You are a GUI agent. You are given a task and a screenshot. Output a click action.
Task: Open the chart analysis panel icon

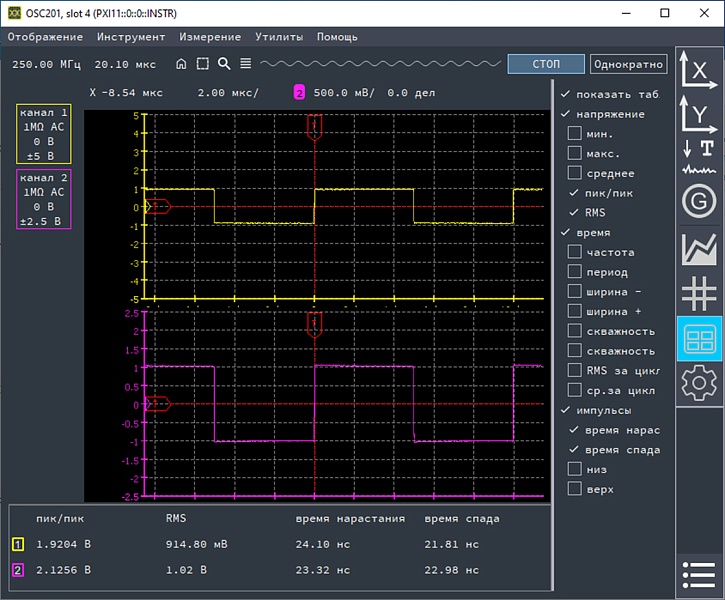pyautogui.click(x=699, y=248)
